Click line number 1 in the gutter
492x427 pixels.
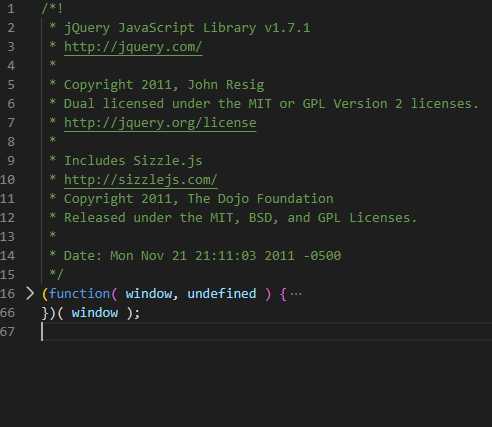(11, 9)
